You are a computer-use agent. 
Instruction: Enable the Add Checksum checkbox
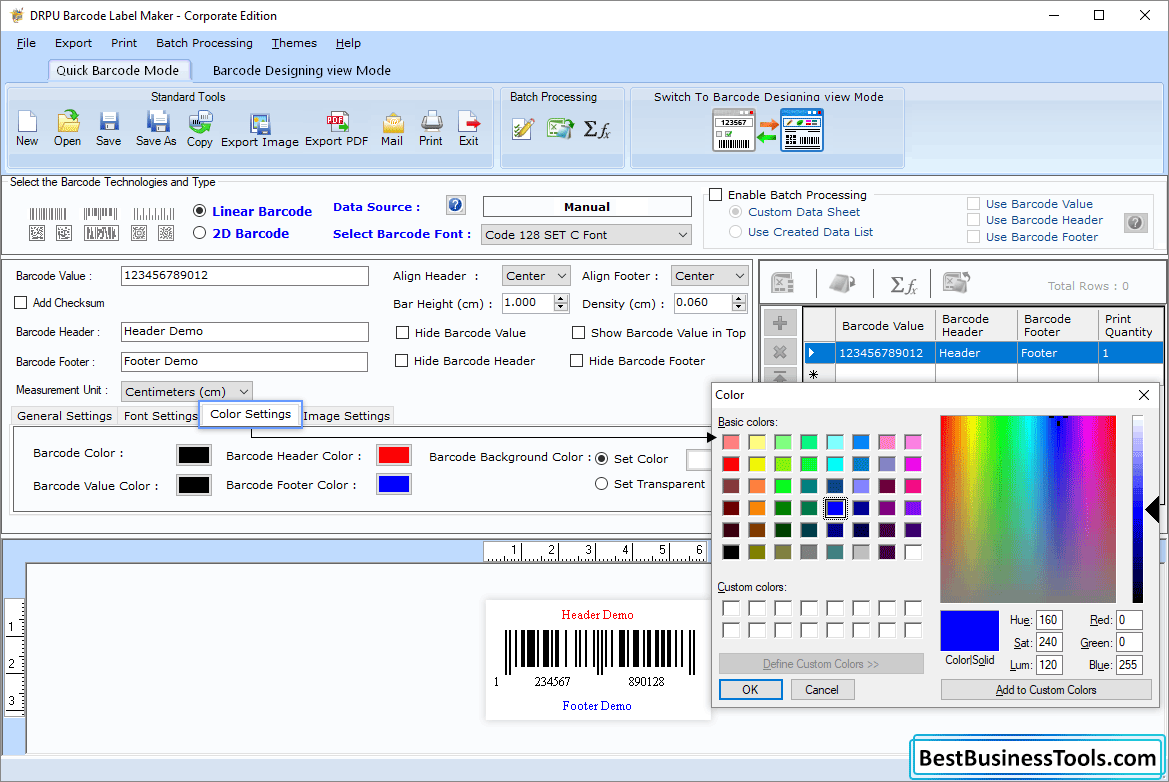(x=18, y=303)
